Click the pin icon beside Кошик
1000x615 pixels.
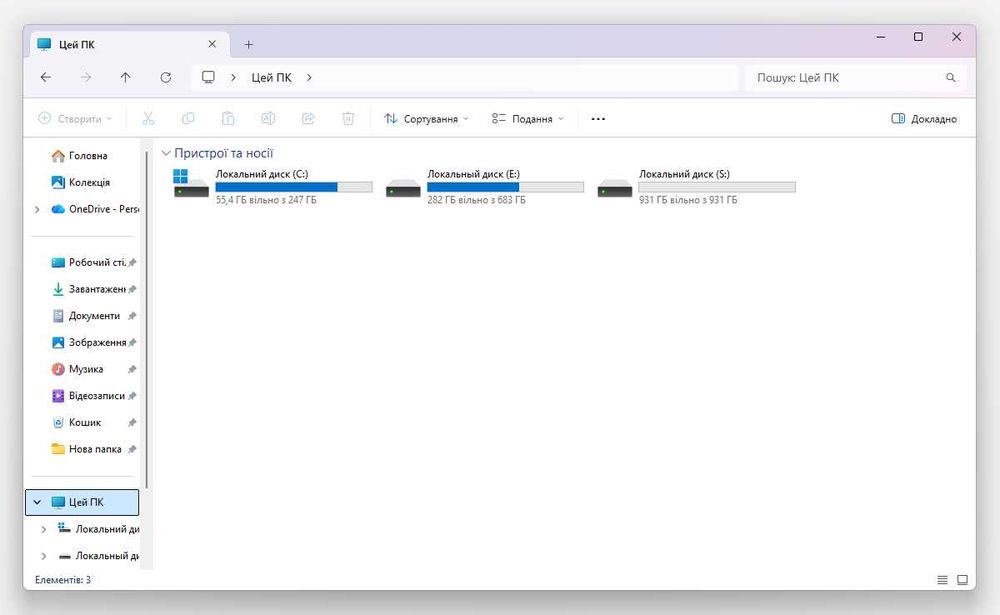pyautogui.click(x=132, y=423)
